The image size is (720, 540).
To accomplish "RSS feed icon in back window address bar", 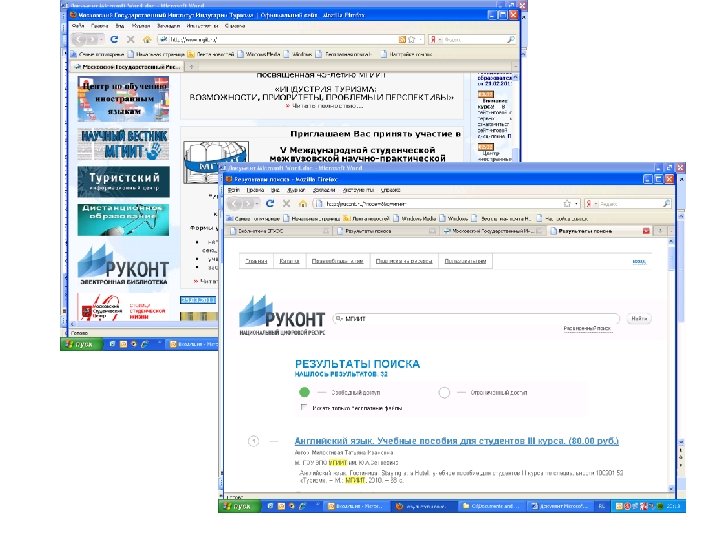I will 402,39.
